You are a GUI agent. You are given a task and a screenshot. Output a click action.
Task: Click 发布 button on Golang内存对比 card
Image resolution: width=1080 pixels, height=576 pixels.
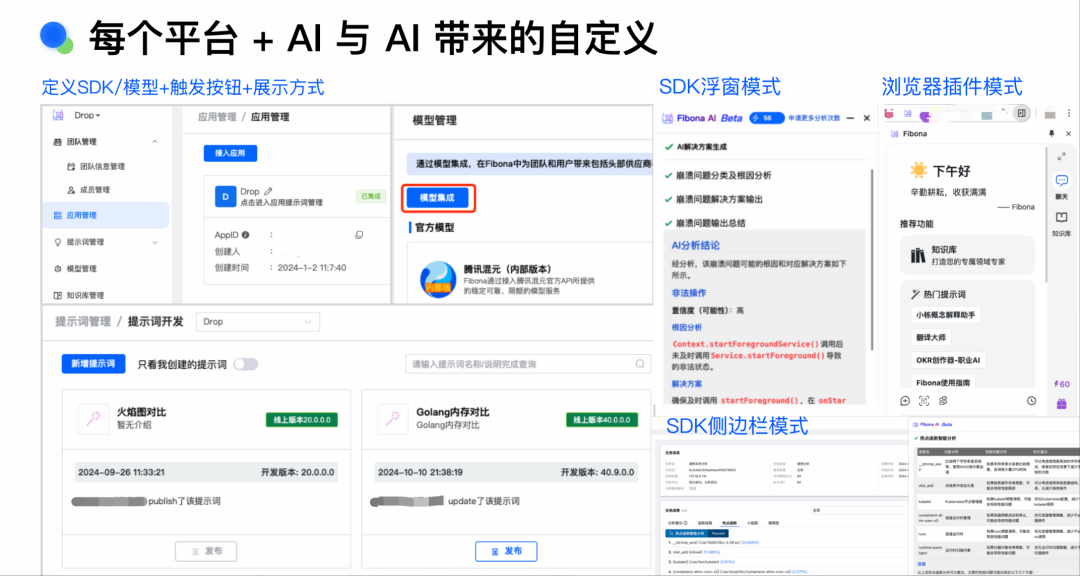click(x=506, y=551)
